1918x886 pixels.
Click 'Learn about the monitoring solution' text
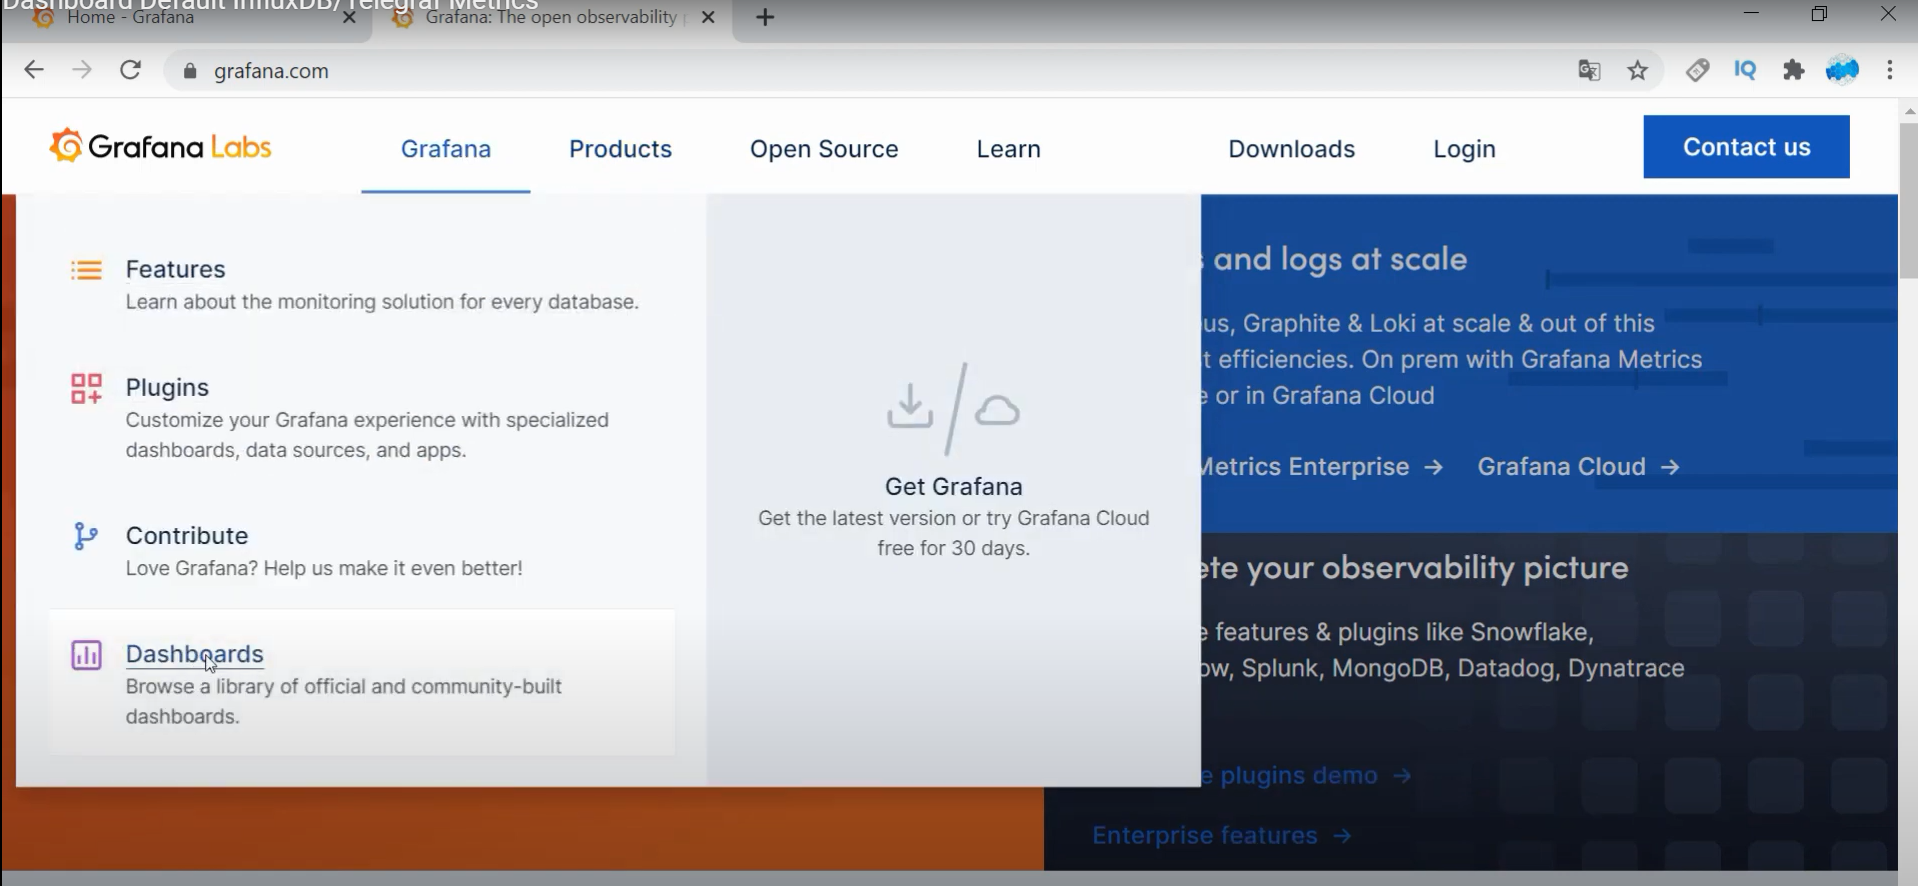(382, 302)
